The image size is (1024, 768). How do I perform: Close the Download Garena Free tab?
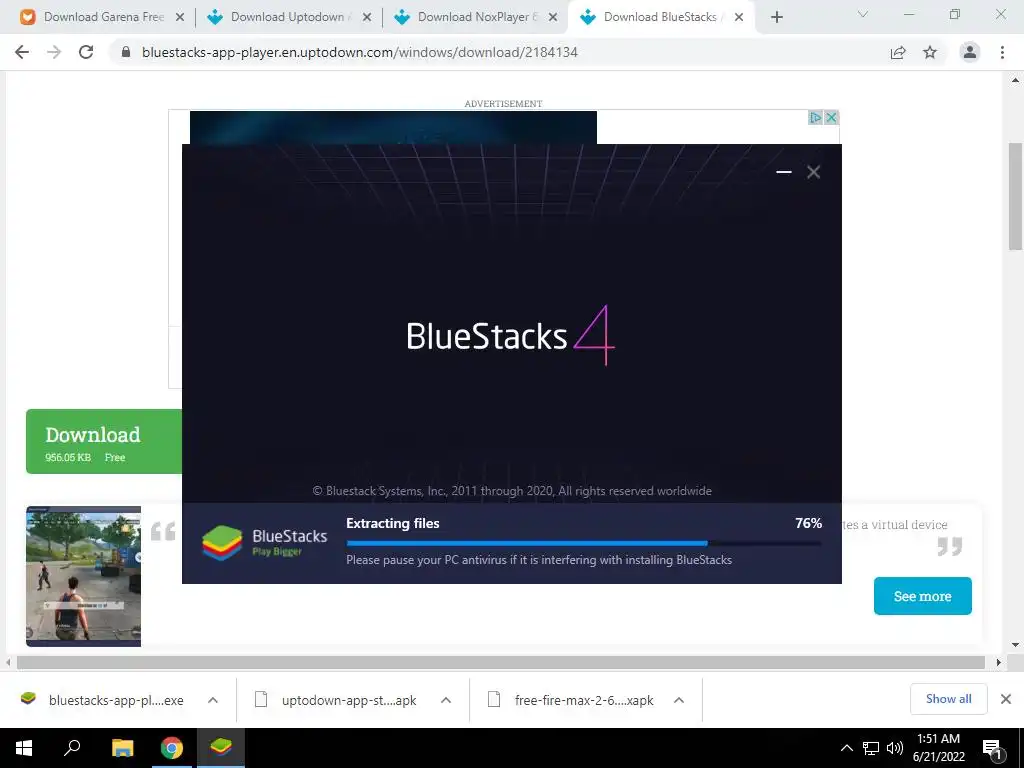click(180, 18)
